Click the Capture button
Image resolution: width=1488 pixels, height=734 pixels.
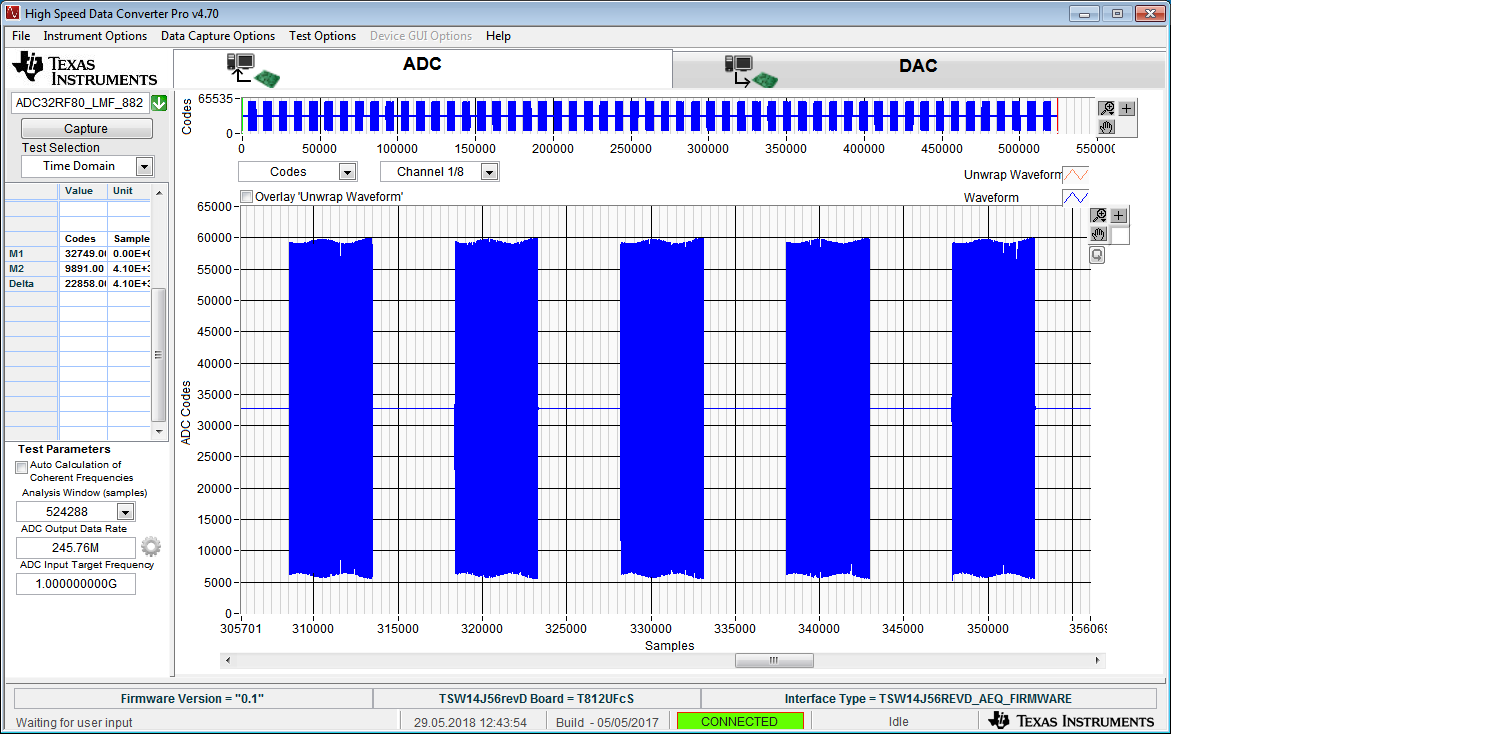point(86,129)
